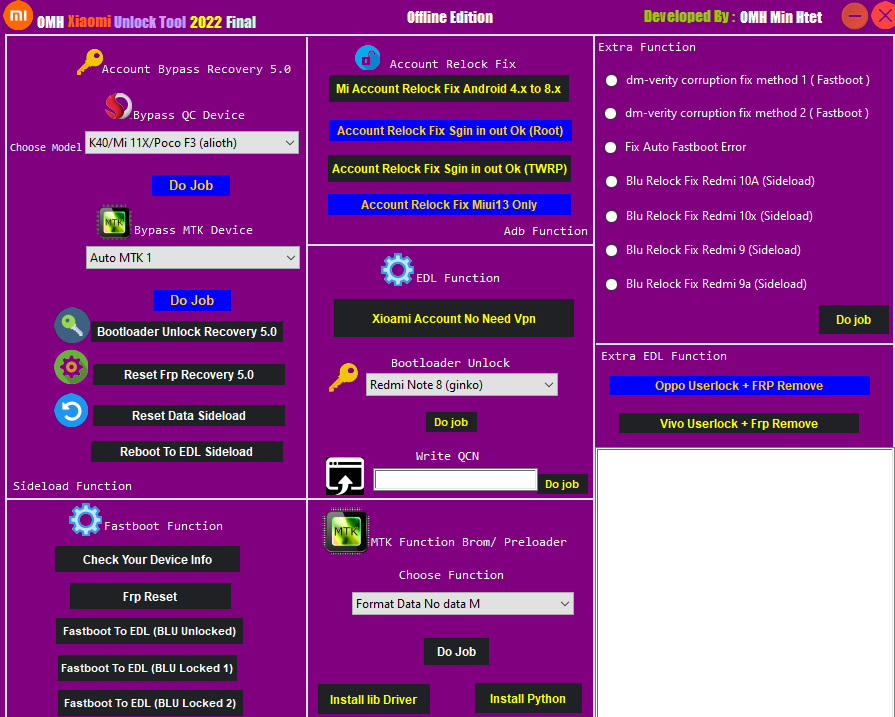Click the gear icon beside EDL Function
This screenshot has height=717, width=895.
[x=397, y=269]
